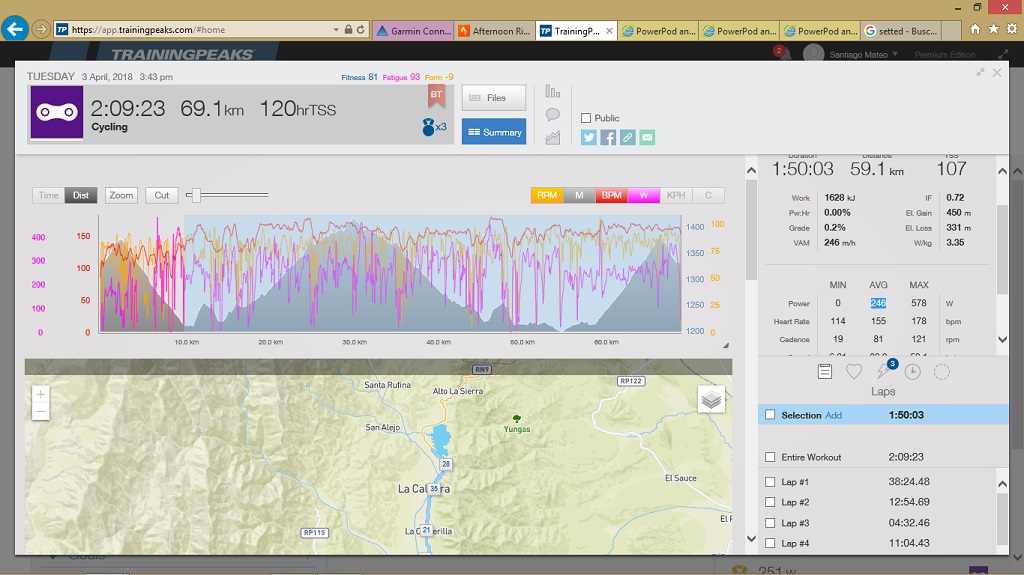Image resolution: width=1024 pixels, height=575 pixels.
Task: Click the chart smoothing slider handle
Action: pyautogui.click(x=197, y=195)
